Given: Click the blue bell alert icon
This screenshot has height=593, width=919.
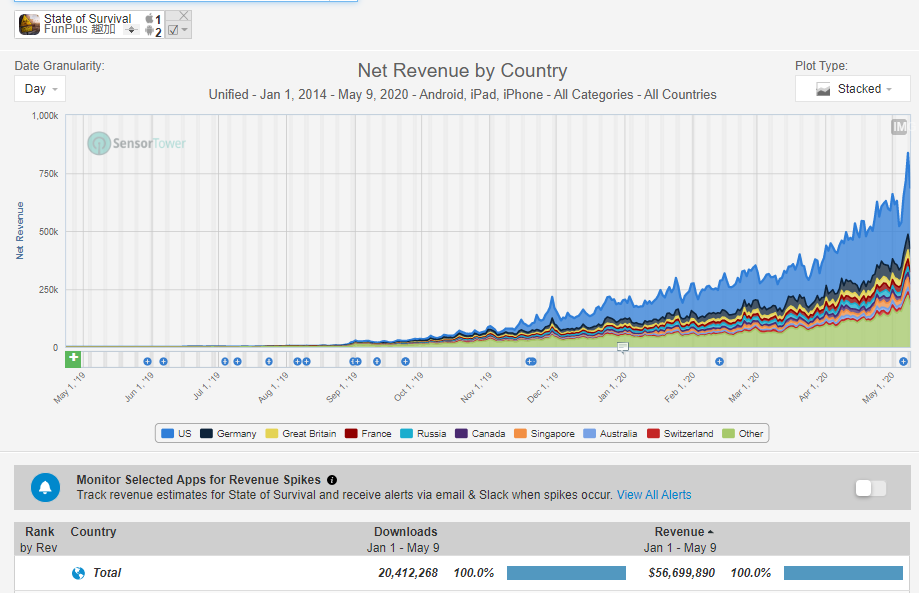Looking at the screenshot, I should tap(45, 487).
